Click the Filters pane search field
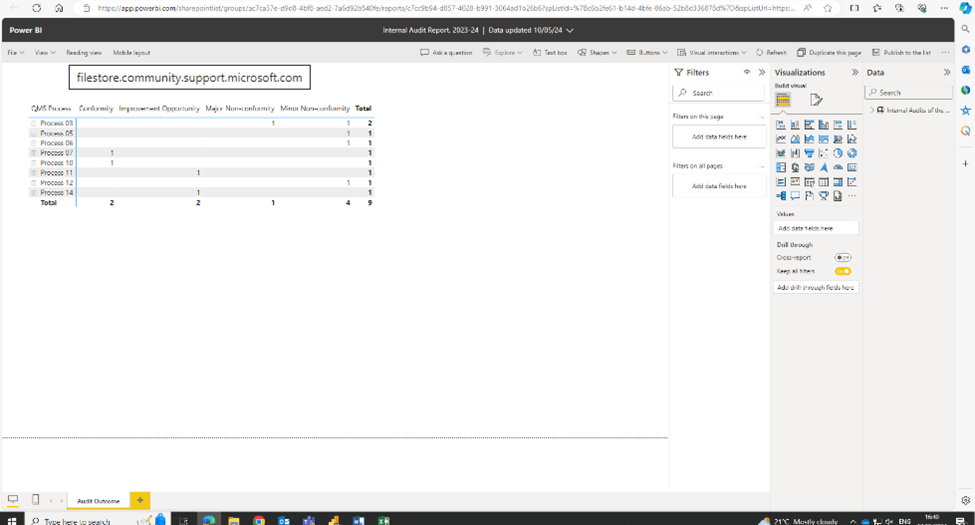The width and height of the screenshot is (975, 525). 719,93
